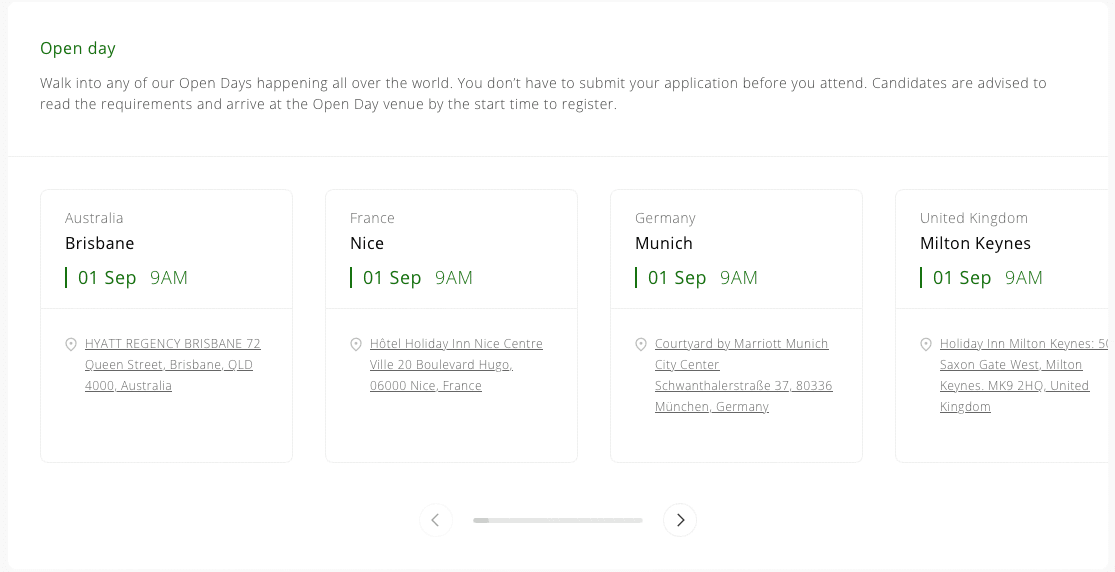The width and height of the screenshot is (1115, 572).
Task: Select the Munich city heading
Action: click(x=664, y=243)
